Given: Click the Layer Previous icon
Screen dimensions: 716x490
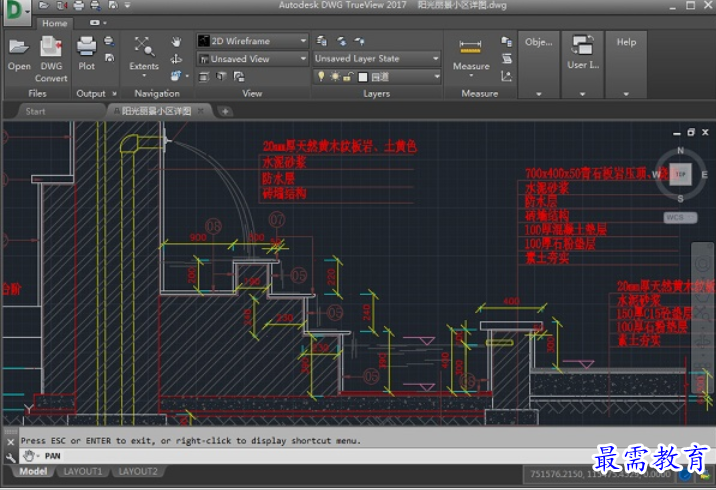Looking at the screenshot, I should tap(342, 41).
